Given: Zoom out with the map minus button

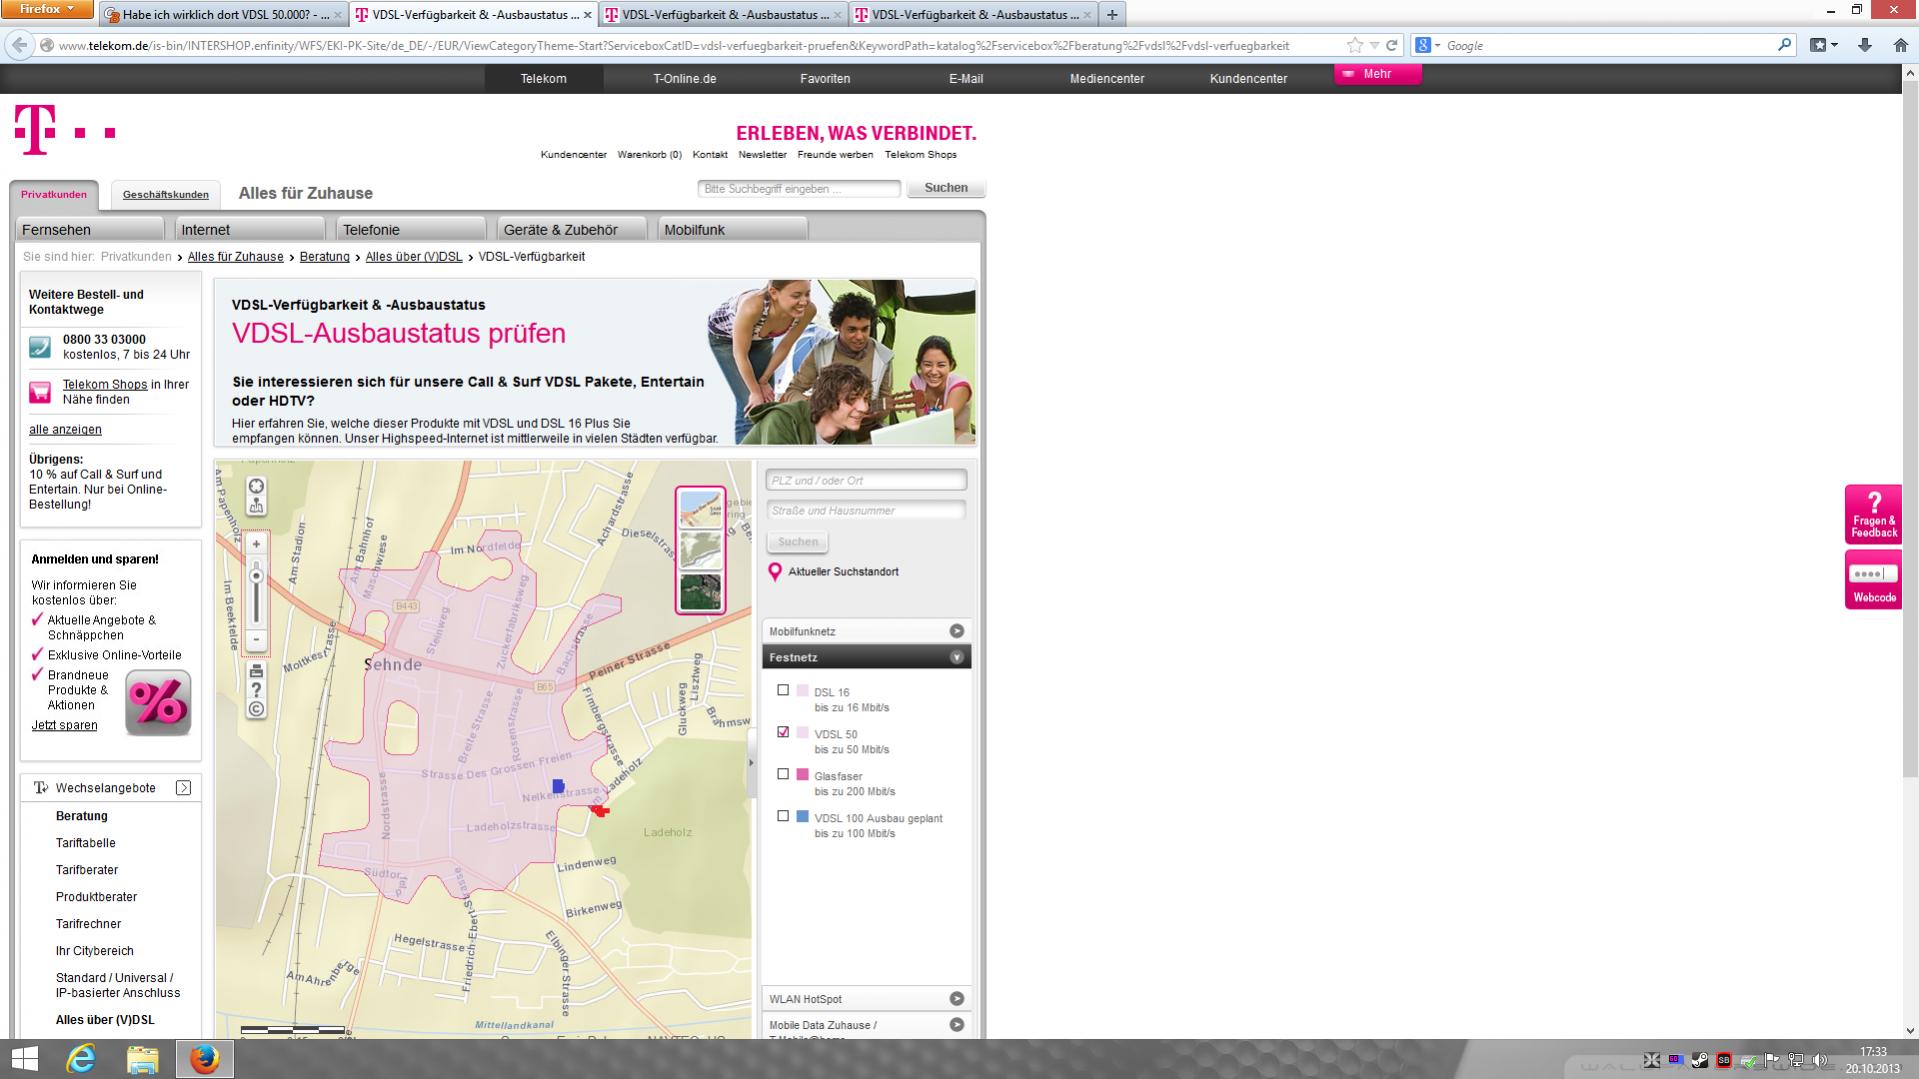Looking at the screenshot, I should point(256,639).
